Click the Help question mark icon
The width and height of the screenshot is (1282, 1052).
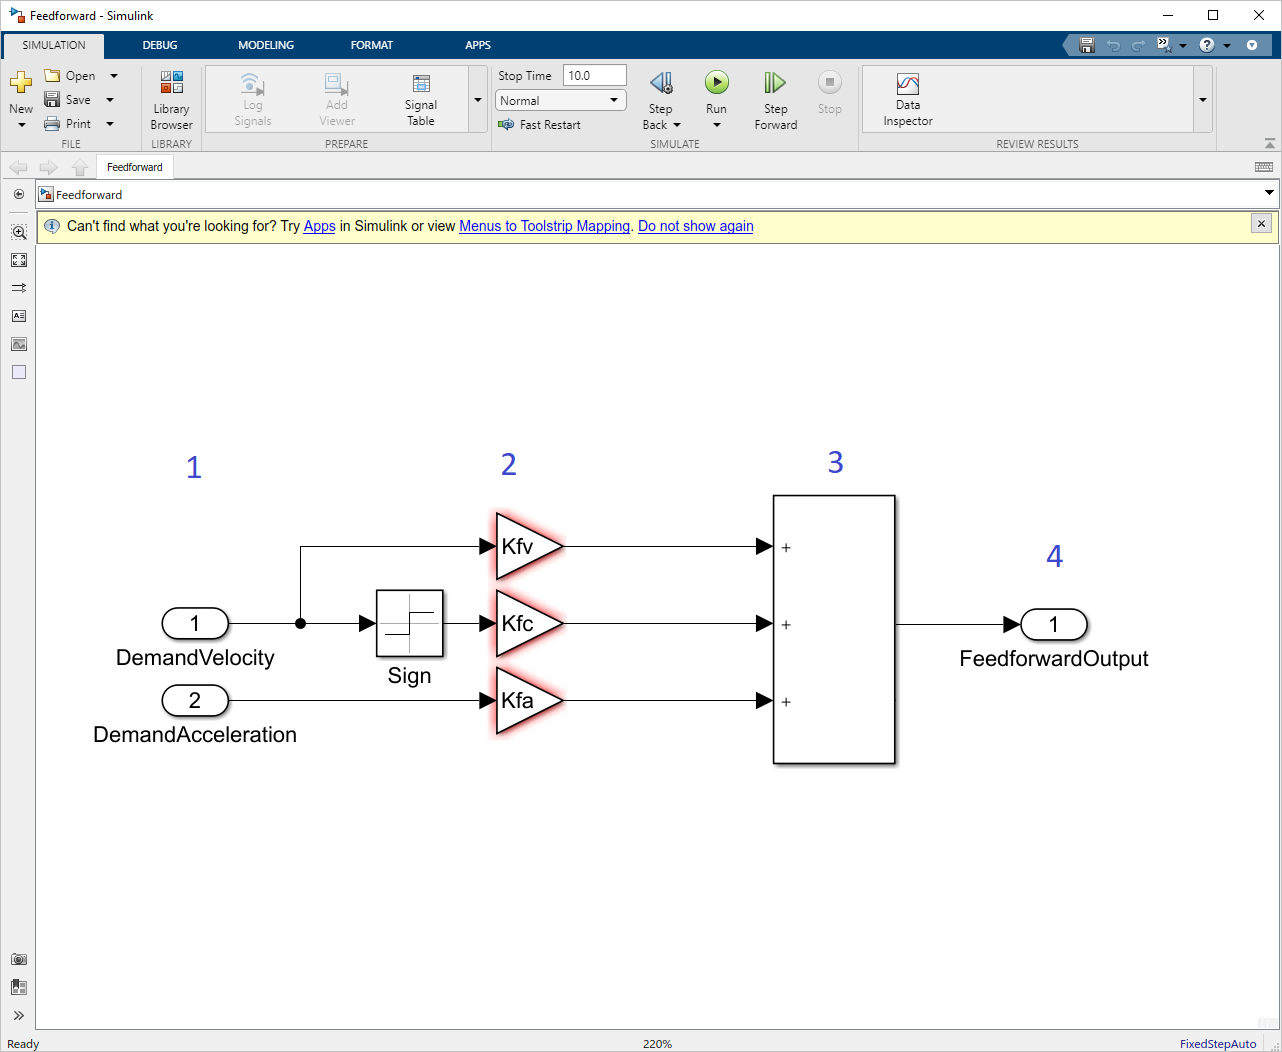coord(1207,45)
